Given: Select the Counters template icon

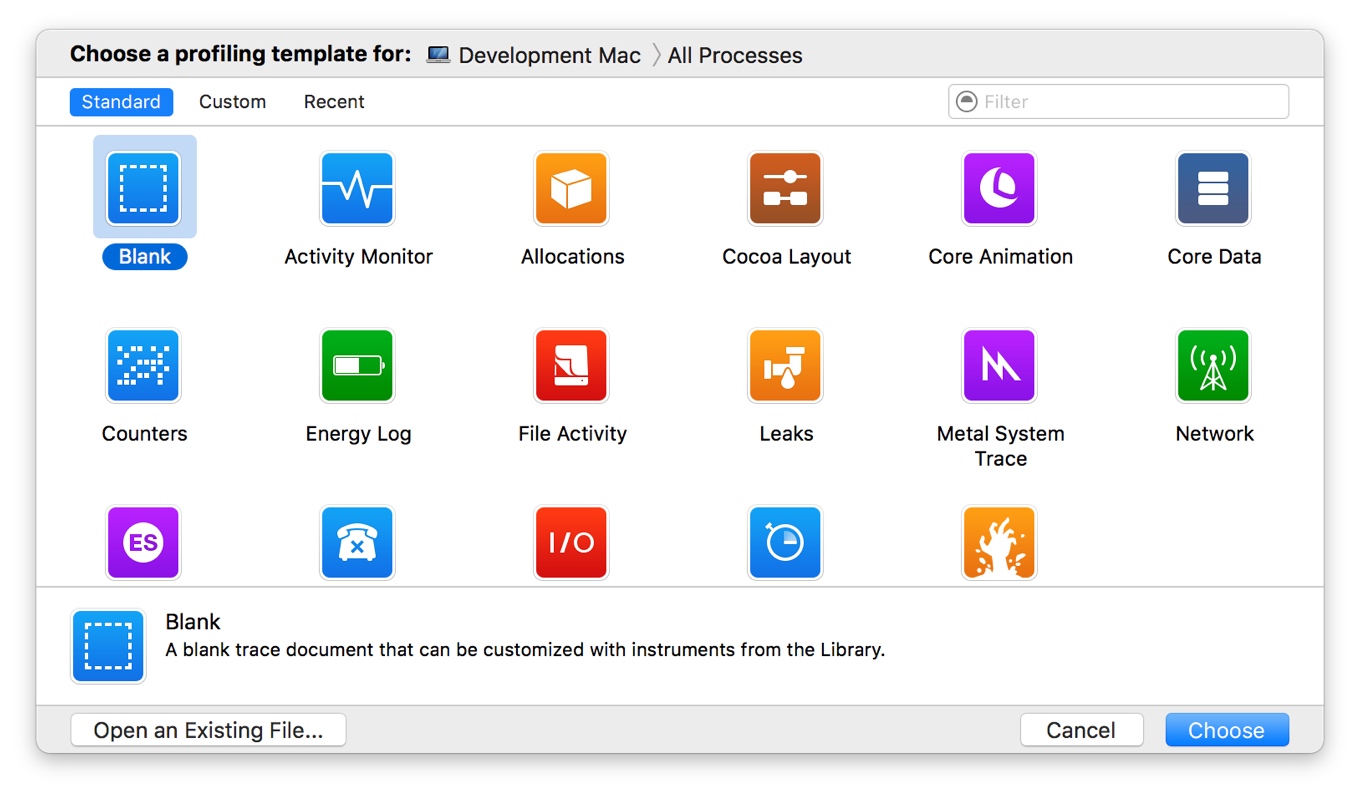Looking at the screenshot, I should coord(143,366).
